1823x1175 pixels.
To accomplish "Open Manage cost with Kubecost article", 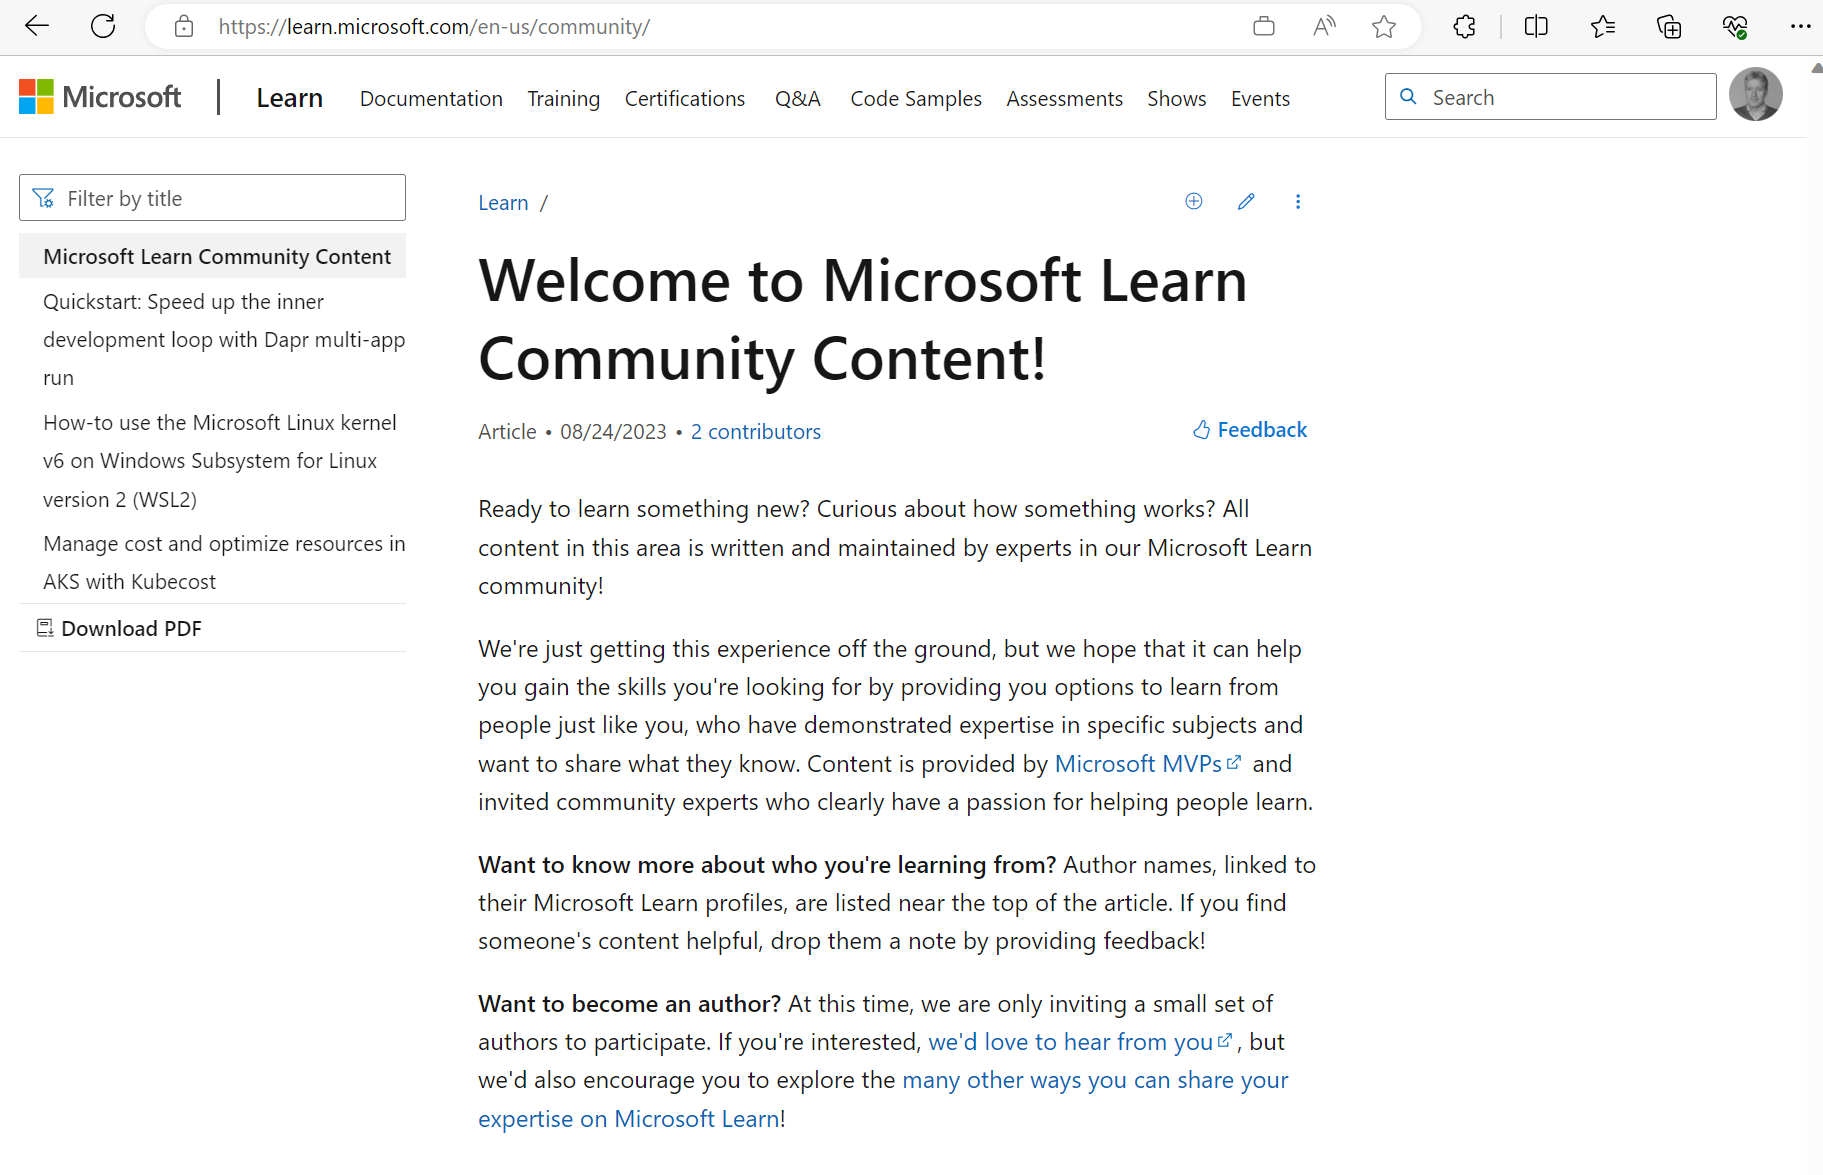I will 224,563.
